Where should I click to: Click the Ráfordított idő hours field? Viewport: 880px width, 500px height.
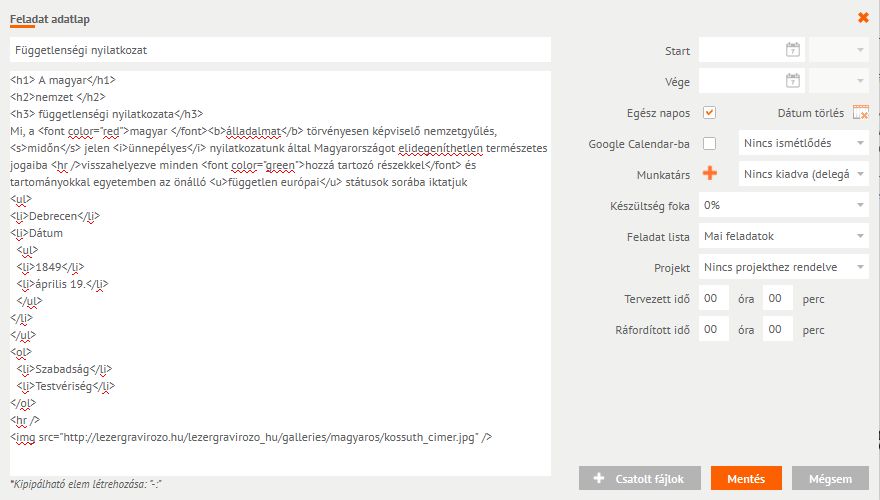click(713, 329)
